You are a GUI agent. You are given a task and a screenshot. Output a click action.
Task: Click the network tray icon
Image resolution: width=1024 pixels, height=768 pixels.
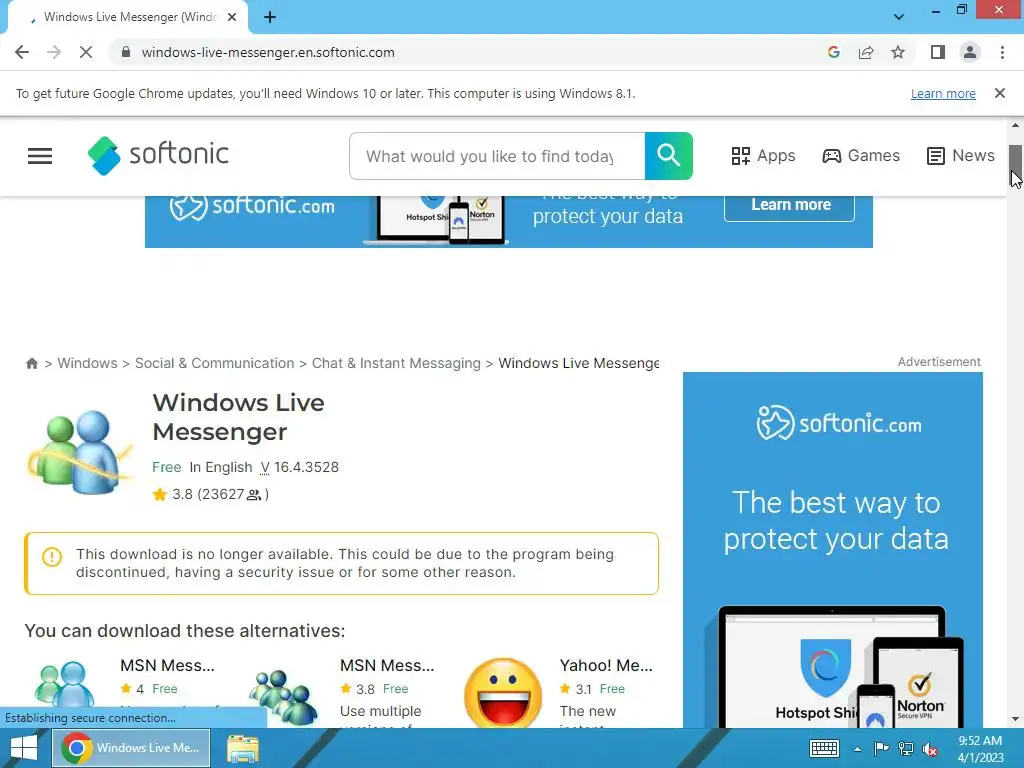[905, 748]
